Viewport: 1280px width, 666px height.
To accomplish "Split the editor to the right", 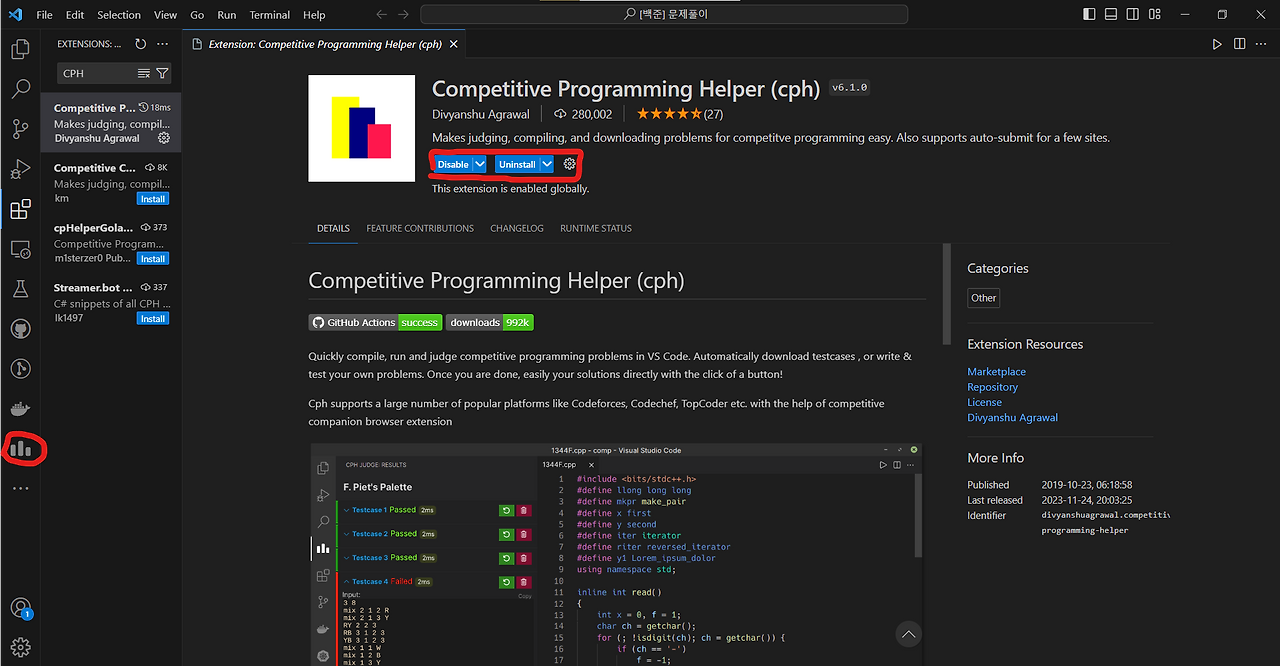I will coord(1239,44).
